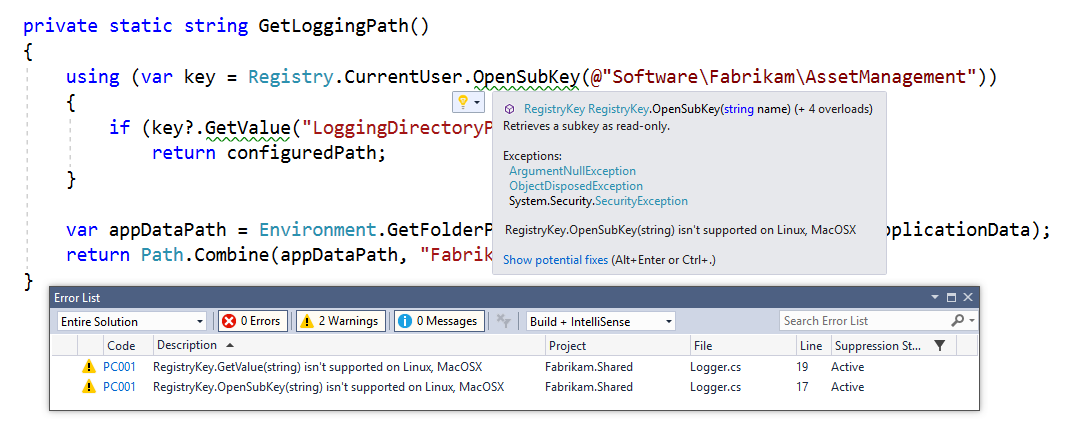Open Error List window position menu arrow
This screenshot has height=429, width=1073.
tap(935, 298)
